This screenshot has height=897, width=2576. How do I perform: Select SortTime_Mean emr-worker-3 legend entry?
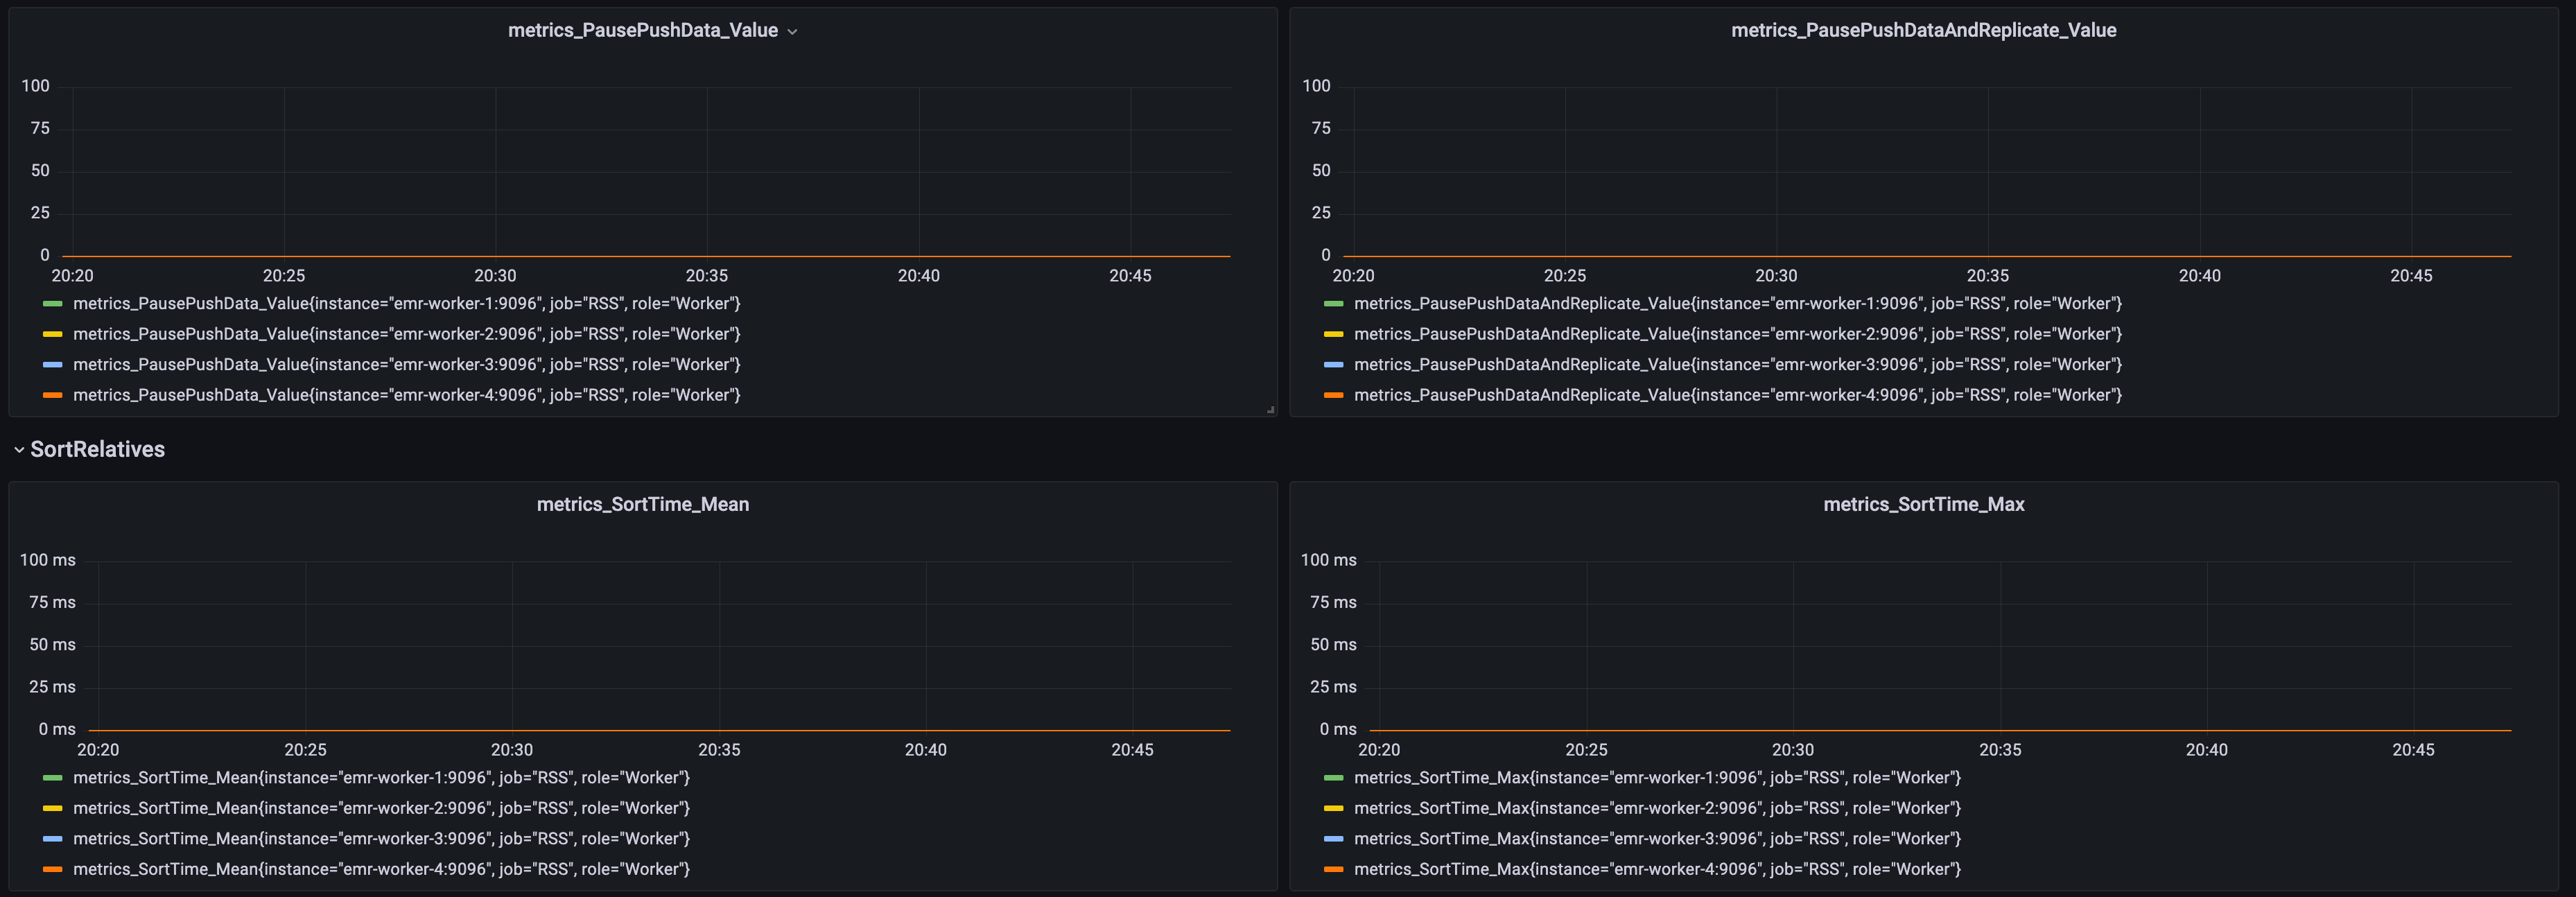[x=381, y=838]
